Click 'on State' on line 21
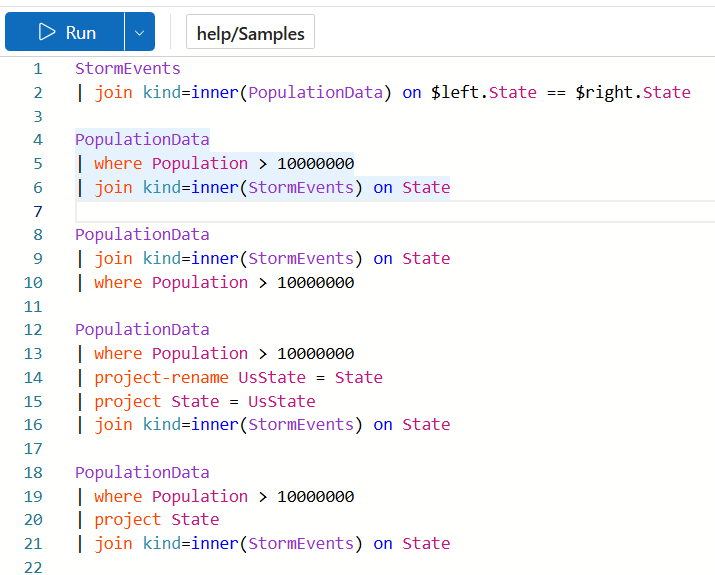The image size is (715, 575). pos(412,544)
